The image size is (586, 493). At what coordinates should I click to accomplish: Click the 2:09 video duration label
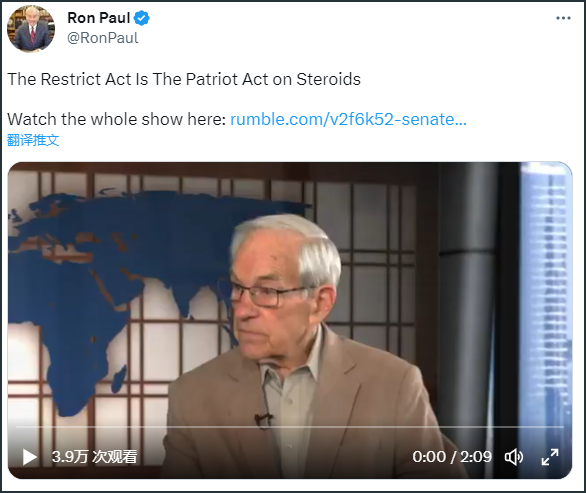[x=476, y=457]
